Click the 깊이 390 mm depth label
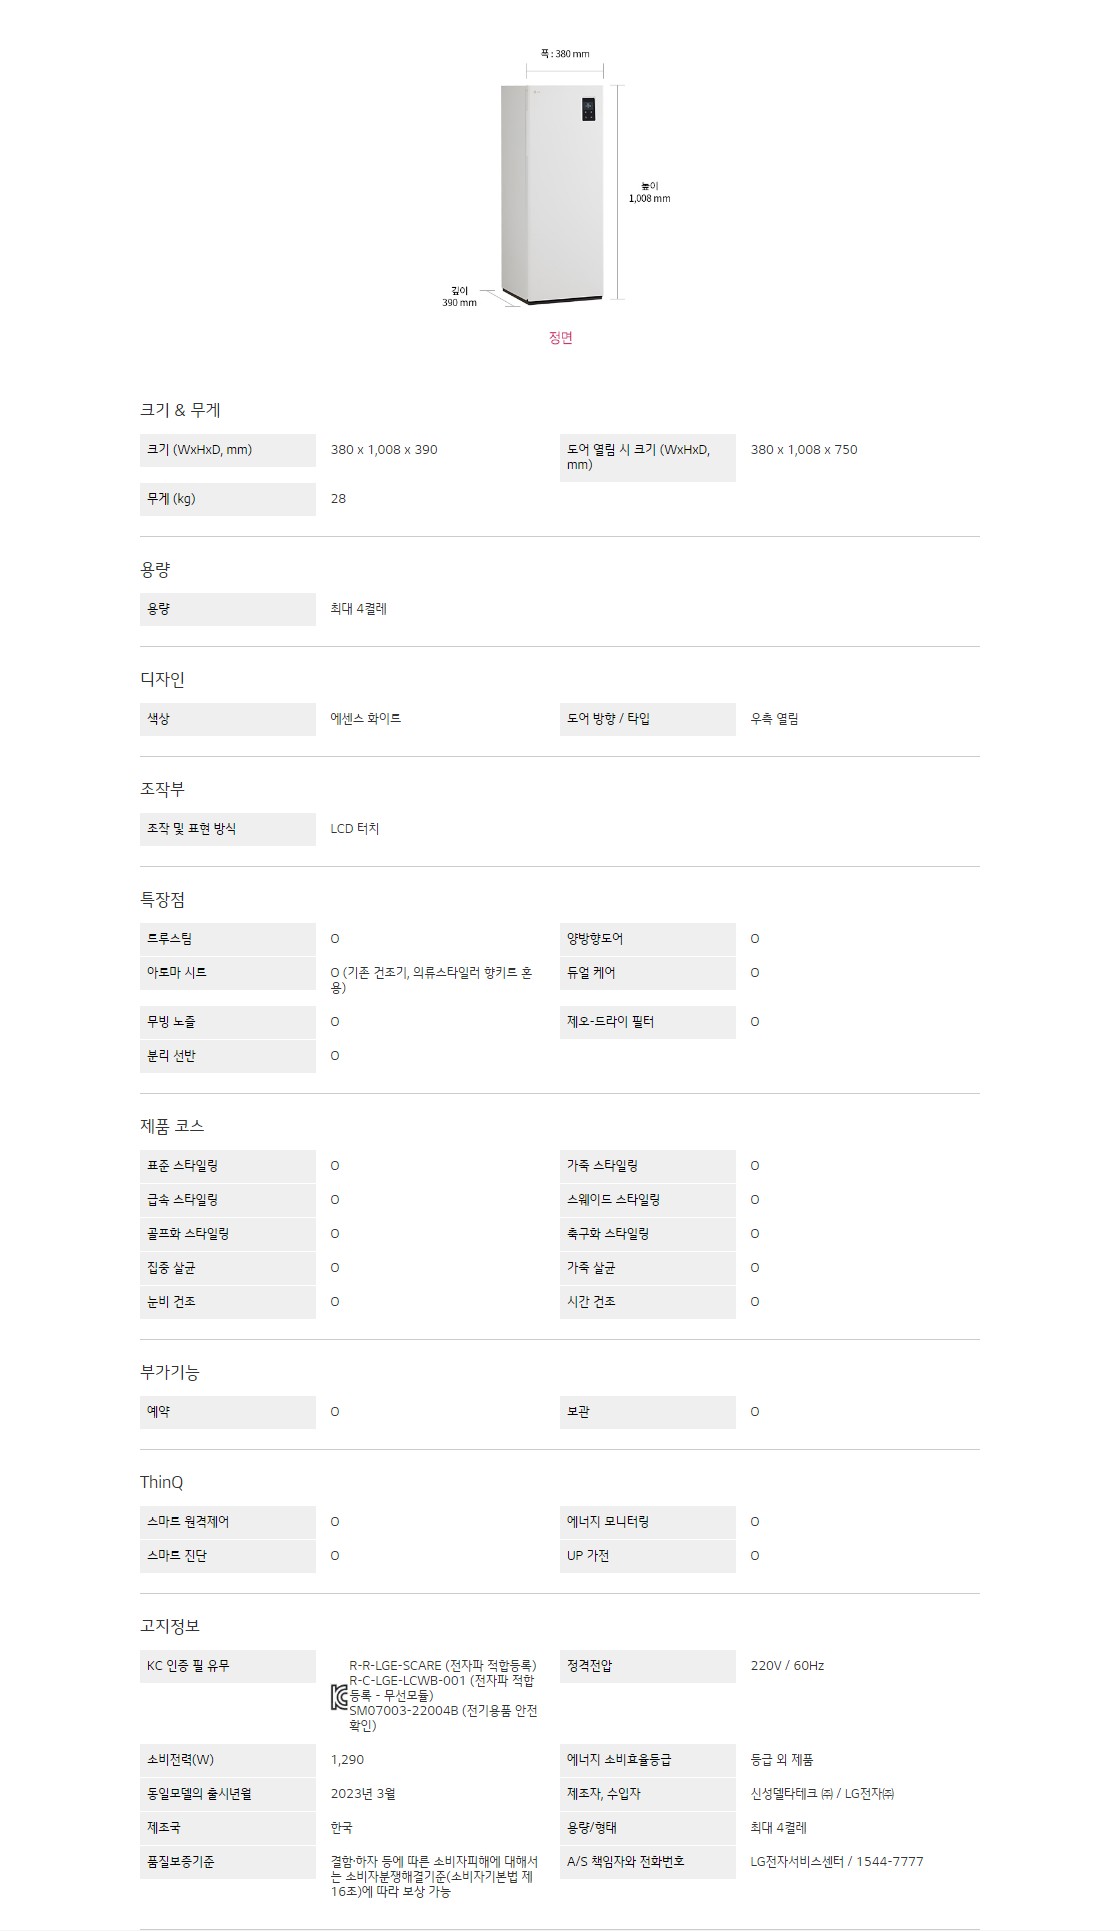 click(460, 296)
